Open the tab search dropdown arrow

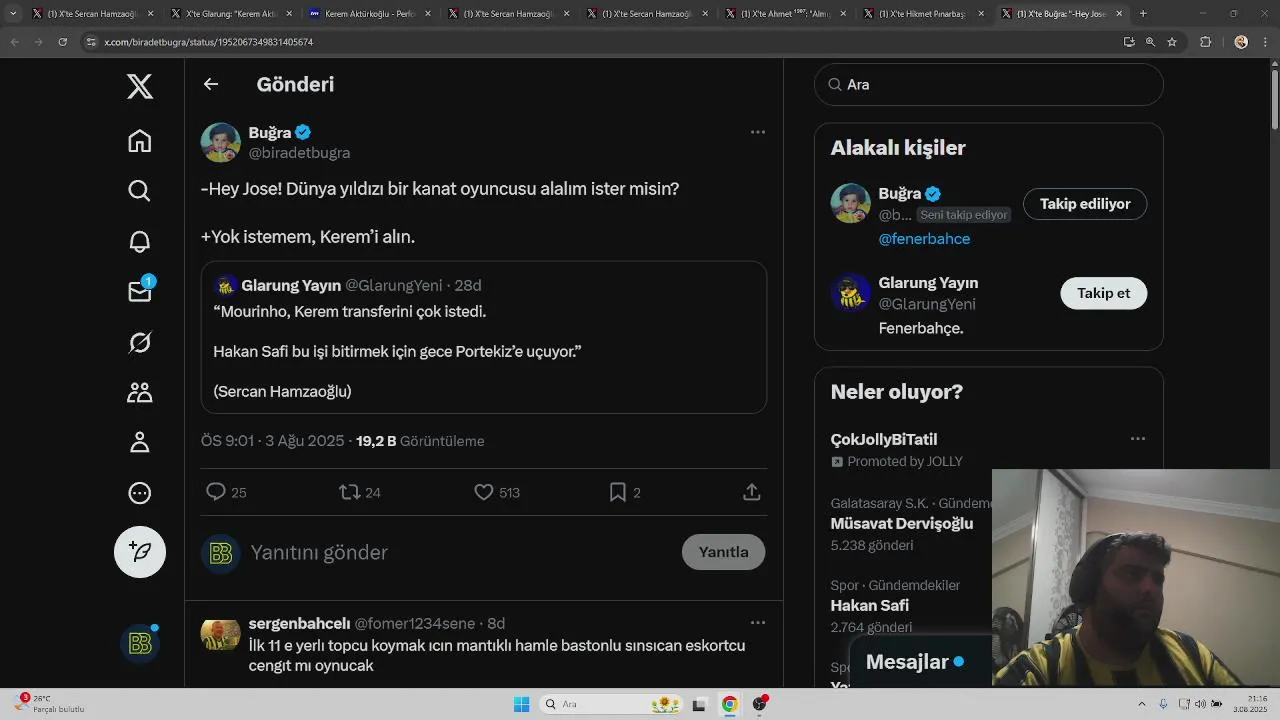12,14
